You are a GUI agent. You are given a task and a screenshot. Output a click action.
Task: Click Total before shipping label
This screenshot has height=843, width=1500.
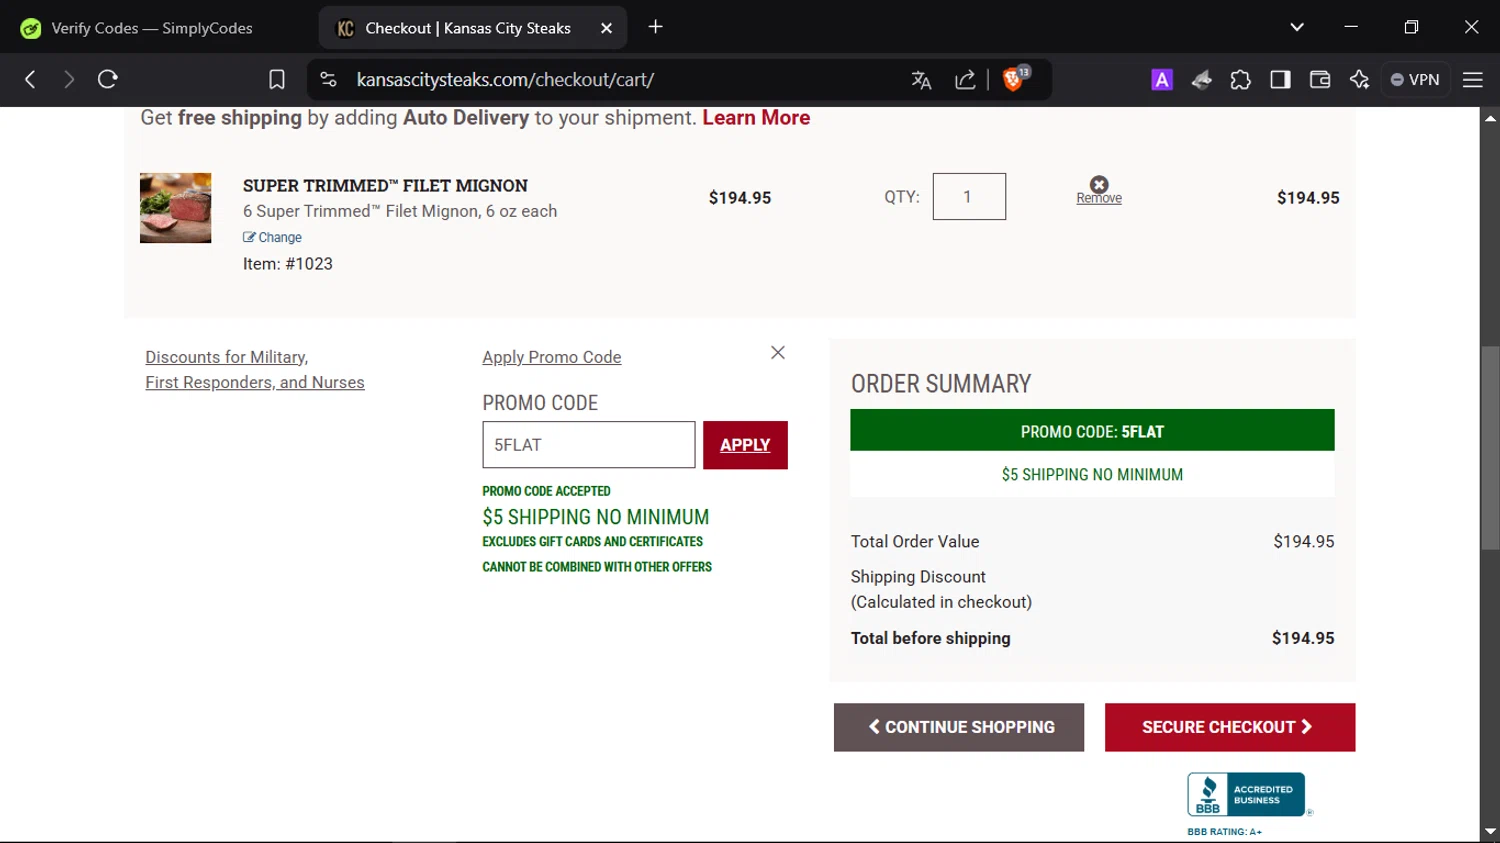point(931,638)
